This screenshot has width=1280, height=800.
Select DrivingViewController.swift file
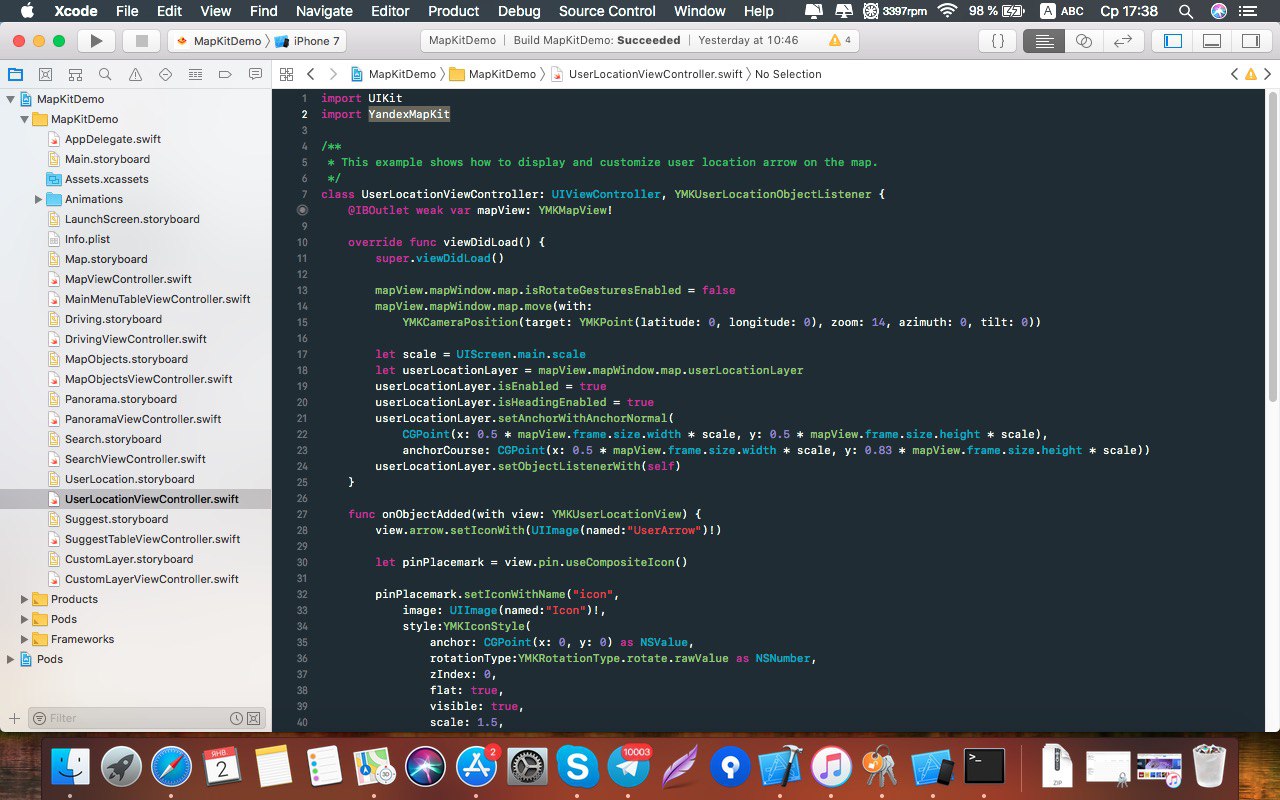tap(135, 339)
